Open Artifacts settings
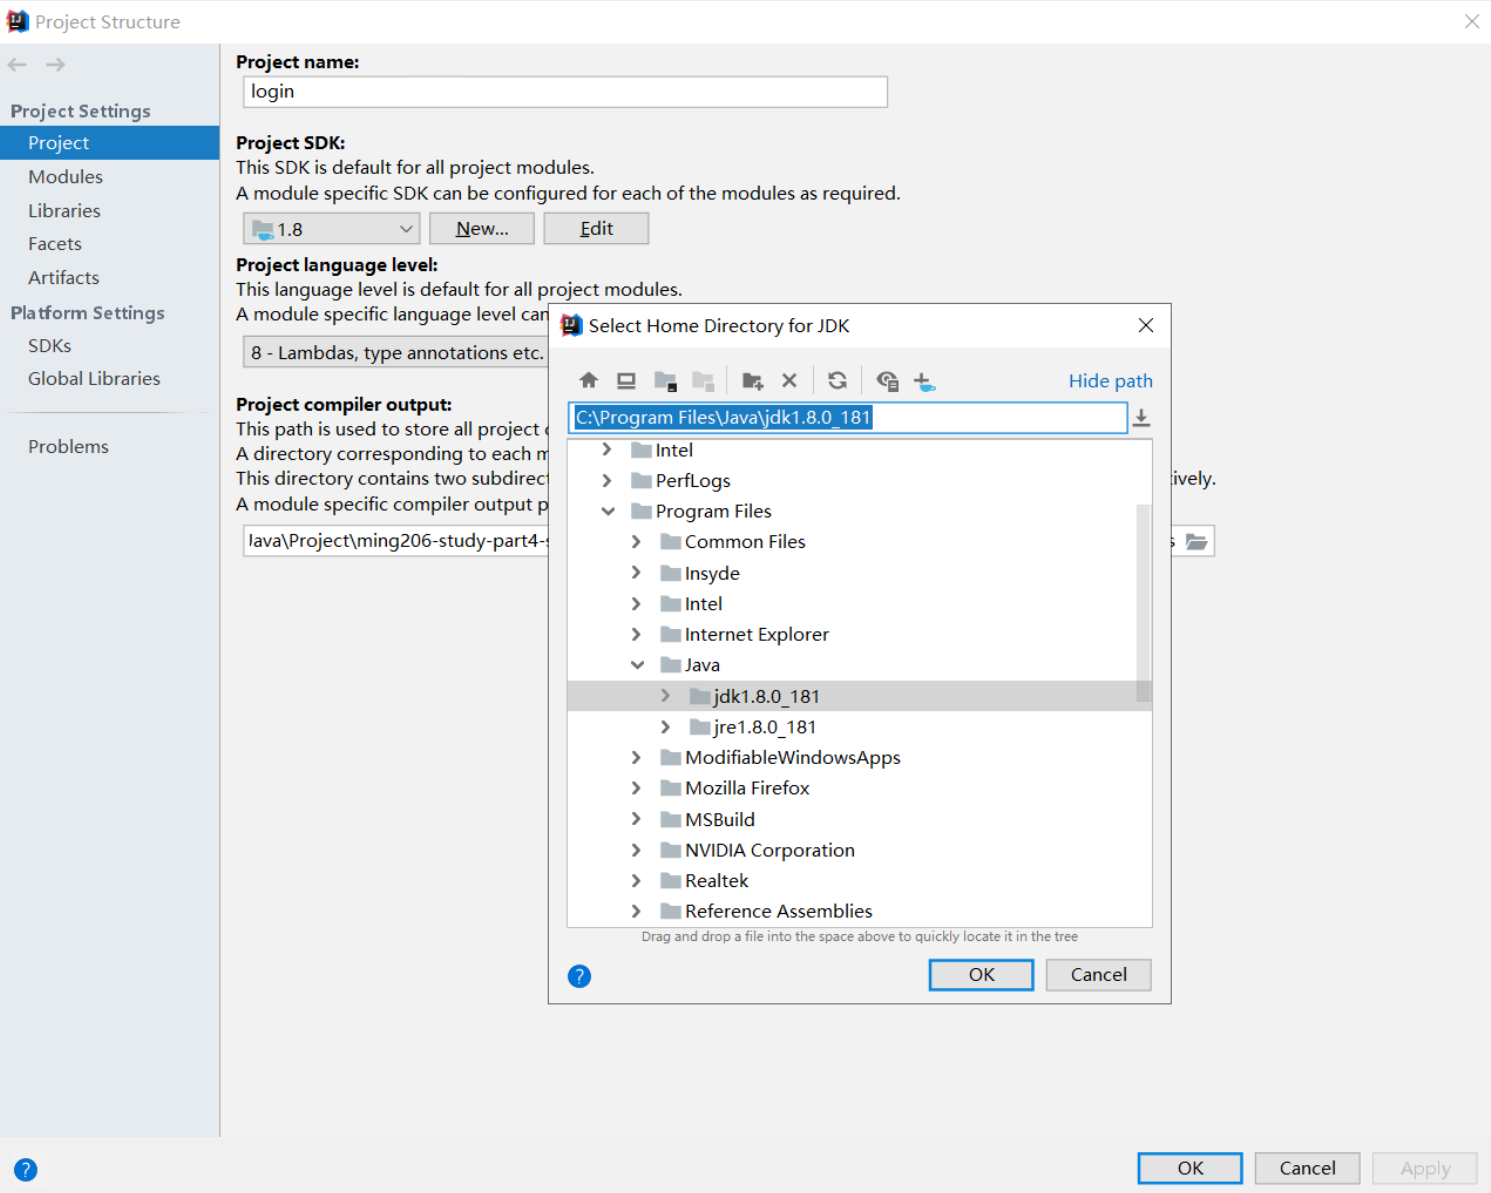 (63, 278)
